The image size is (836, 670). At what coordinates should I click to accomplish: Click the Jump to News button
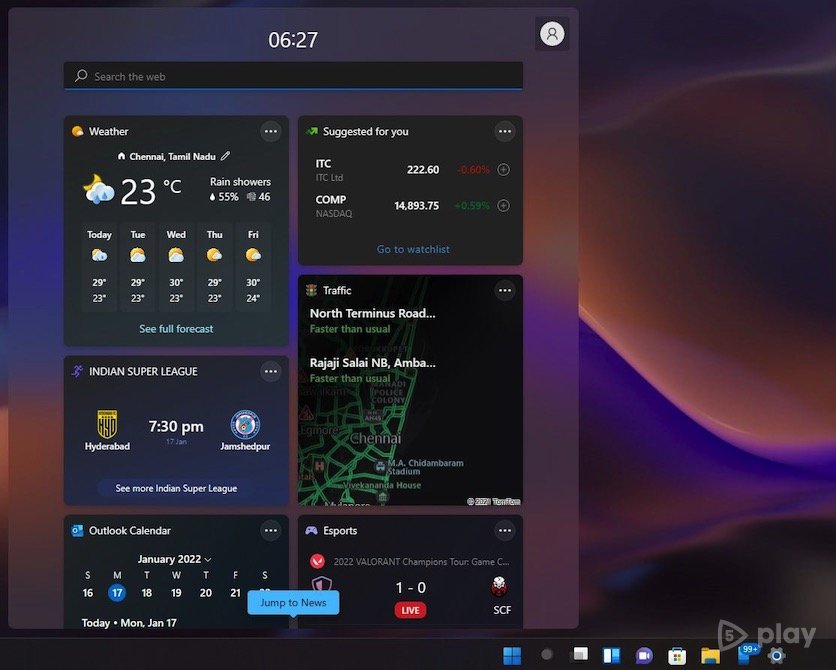pos(292,602)
